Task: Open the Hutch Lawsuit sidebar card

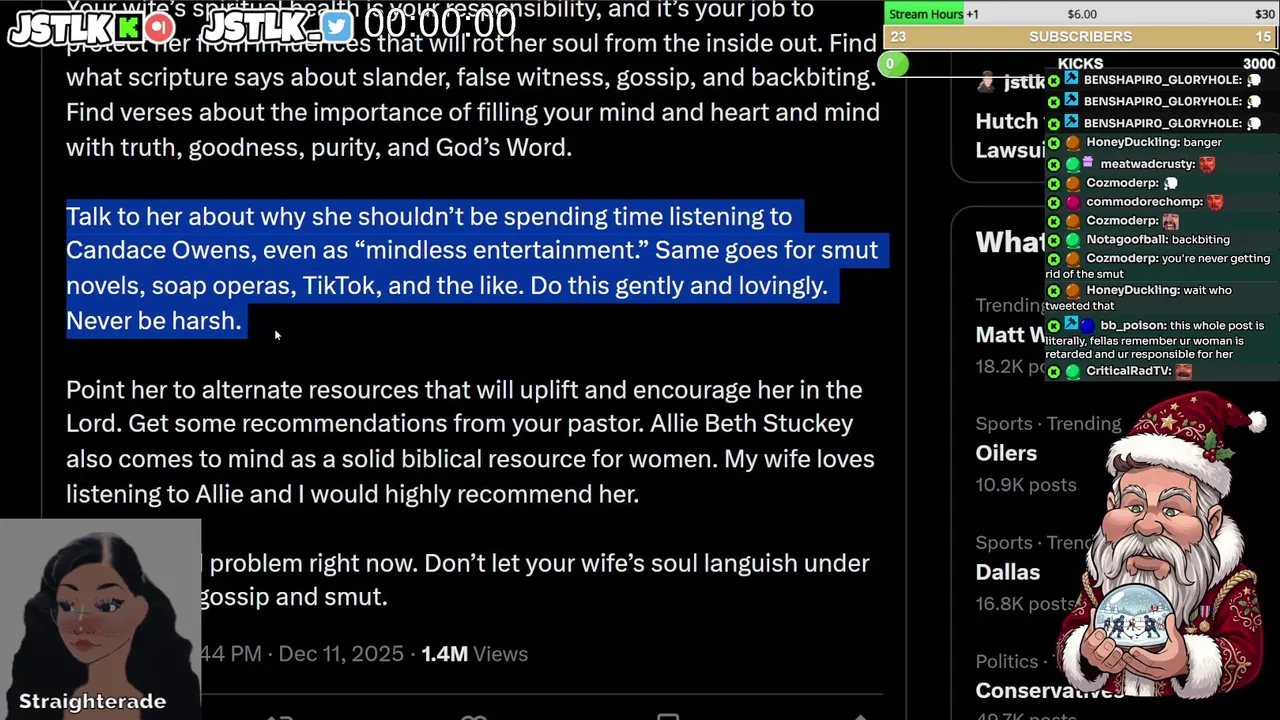Action: pyautogui.click(x=1009, y=135)
